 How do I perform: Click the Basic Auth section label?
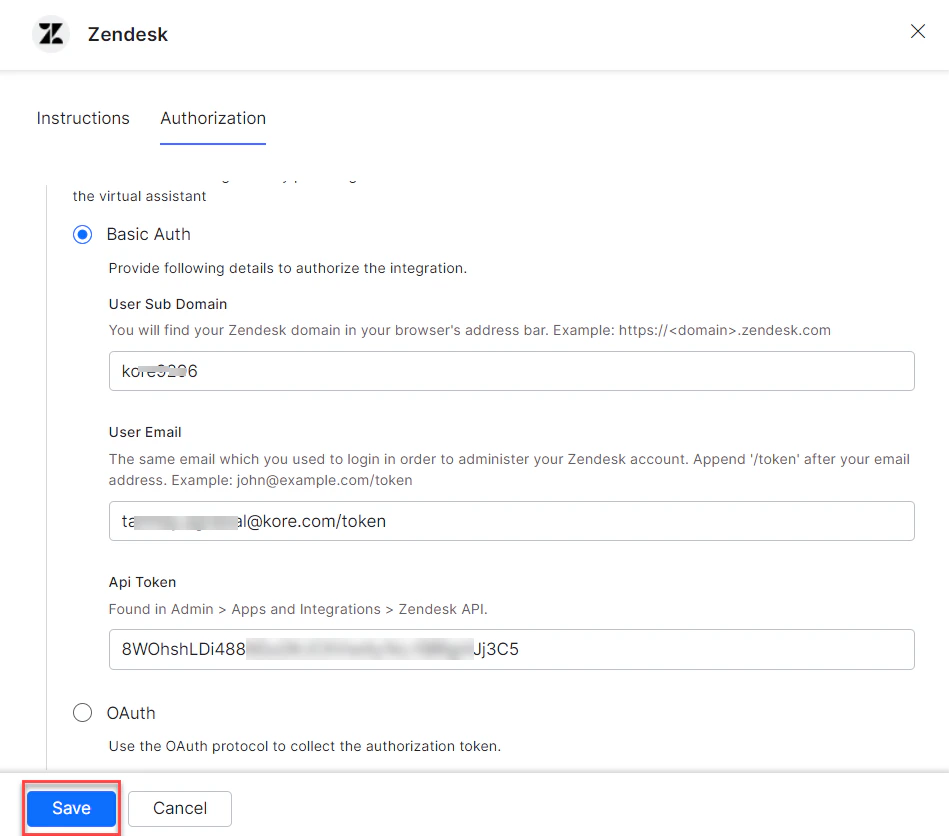tap(148, 234)
